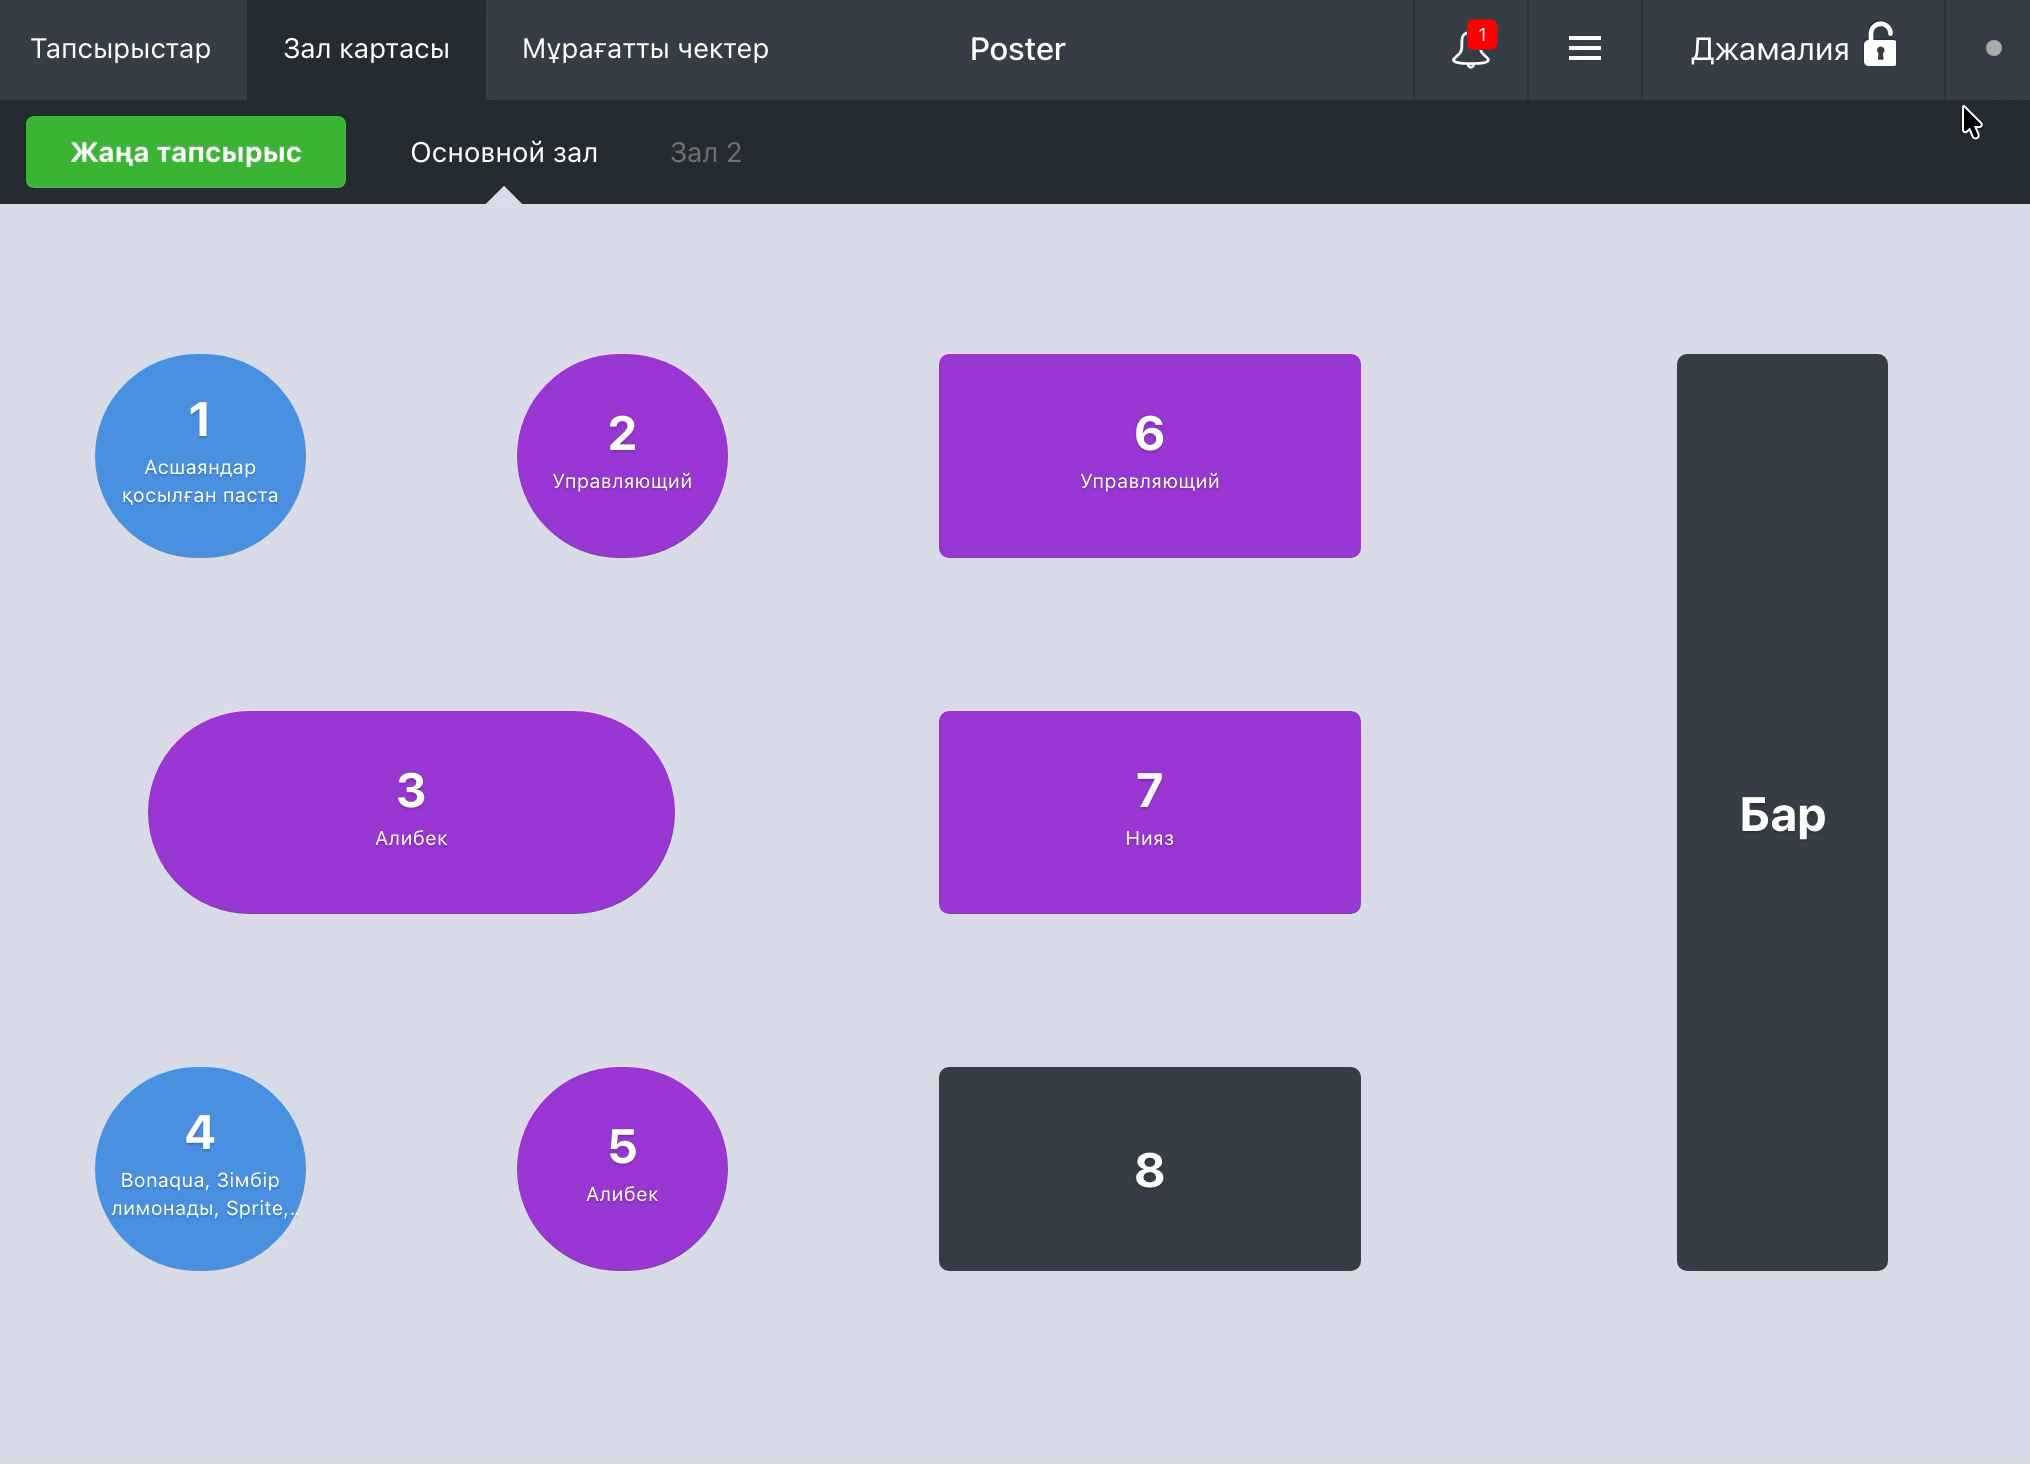Image resolution: width=2030 pixels, height=1464 pixels.
Task: Select round table 5 Алибек
Action: 622,1169
